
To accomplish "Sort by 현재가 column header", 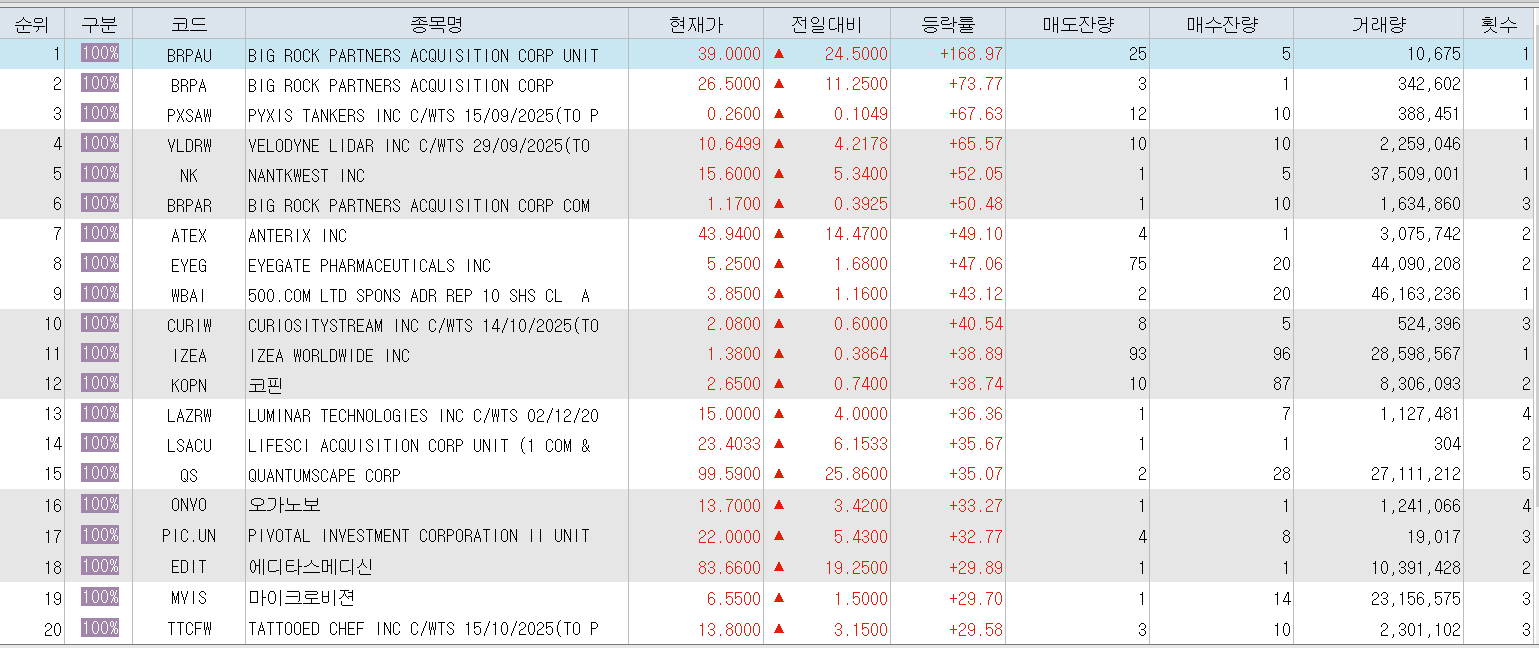I will coord(697,24).
